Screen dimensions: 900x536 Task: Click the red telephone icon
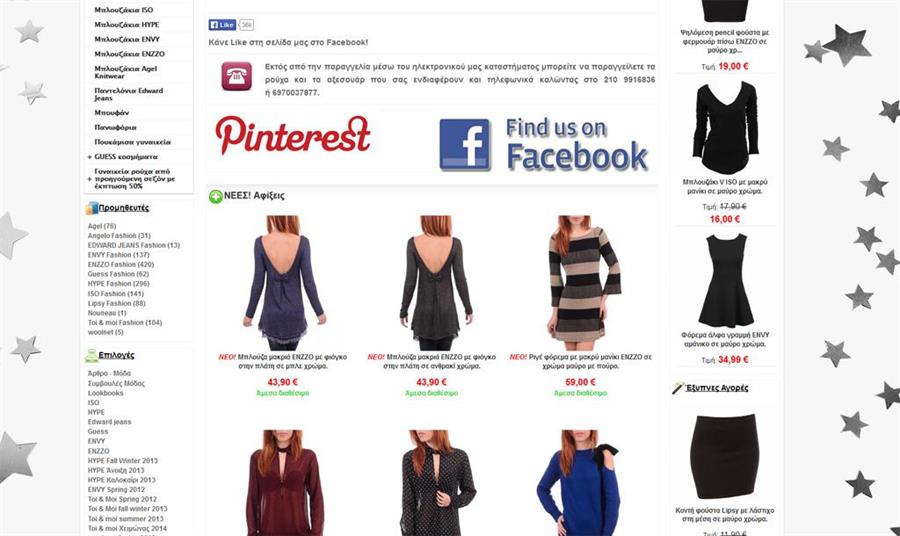pyautogui.click(x=236, y=76)
